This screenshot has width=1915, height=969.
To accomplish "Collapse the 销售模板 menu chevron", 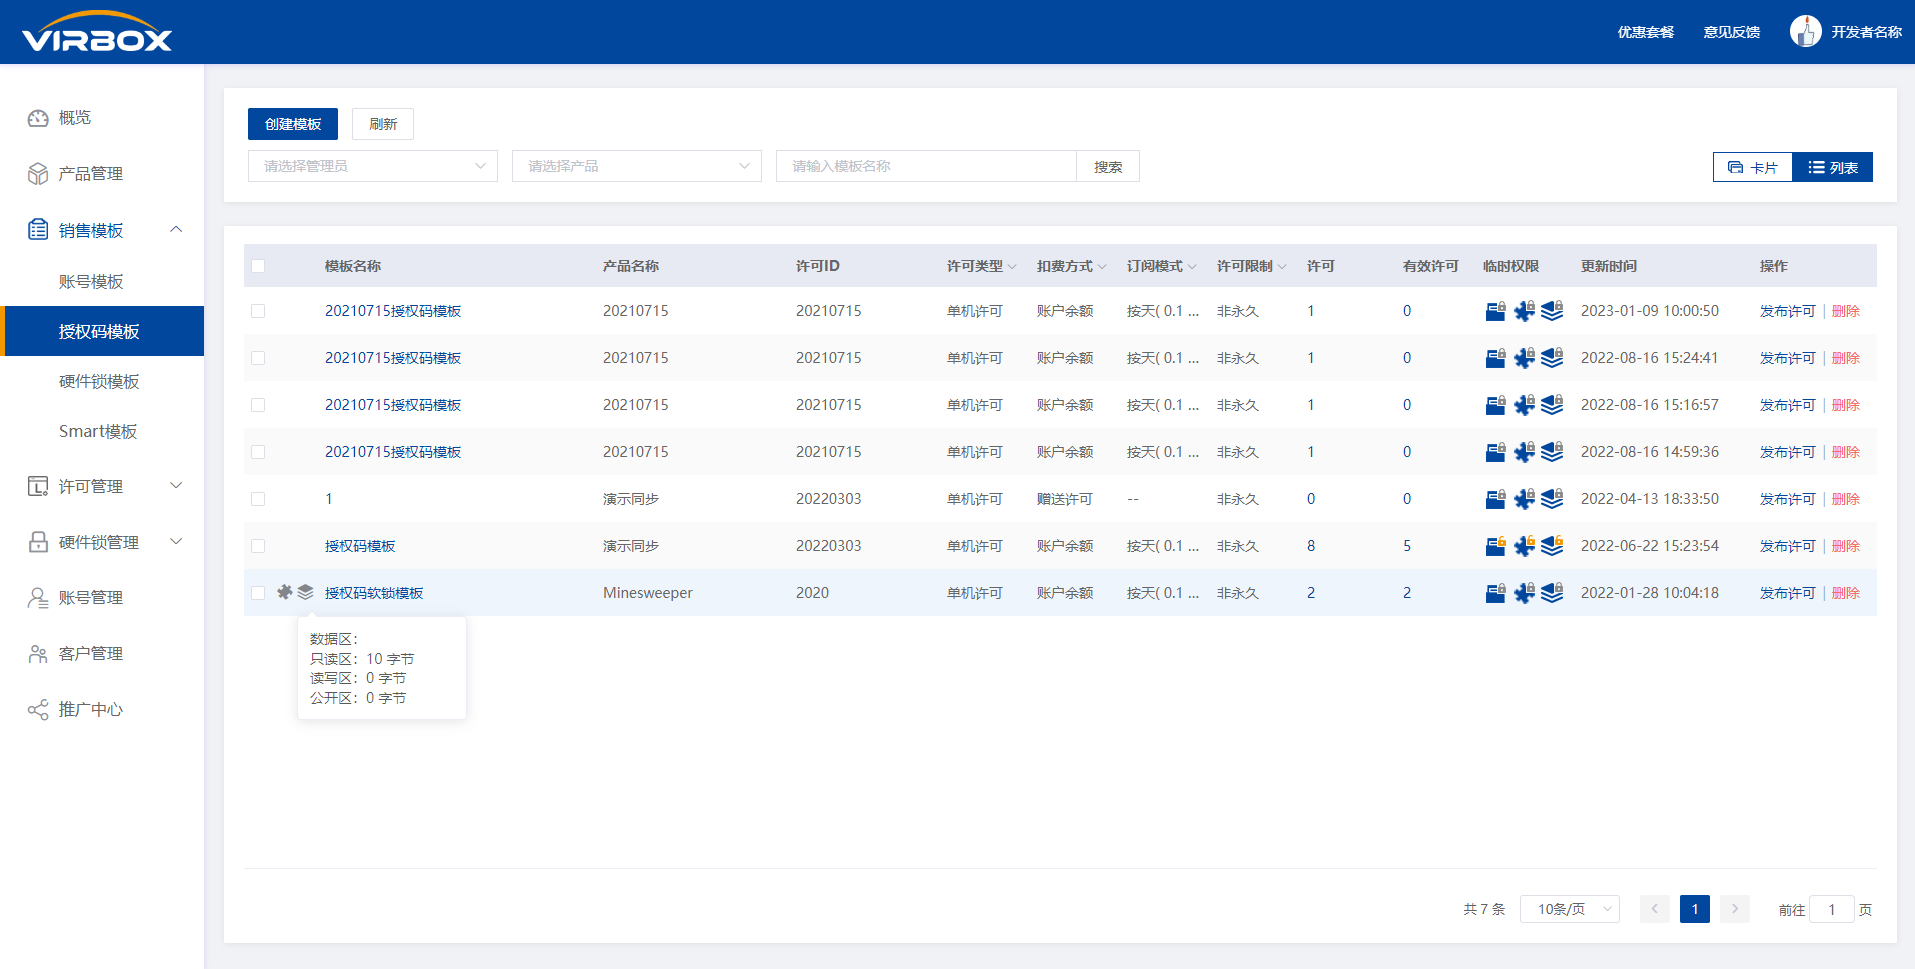I will (176, 230).
